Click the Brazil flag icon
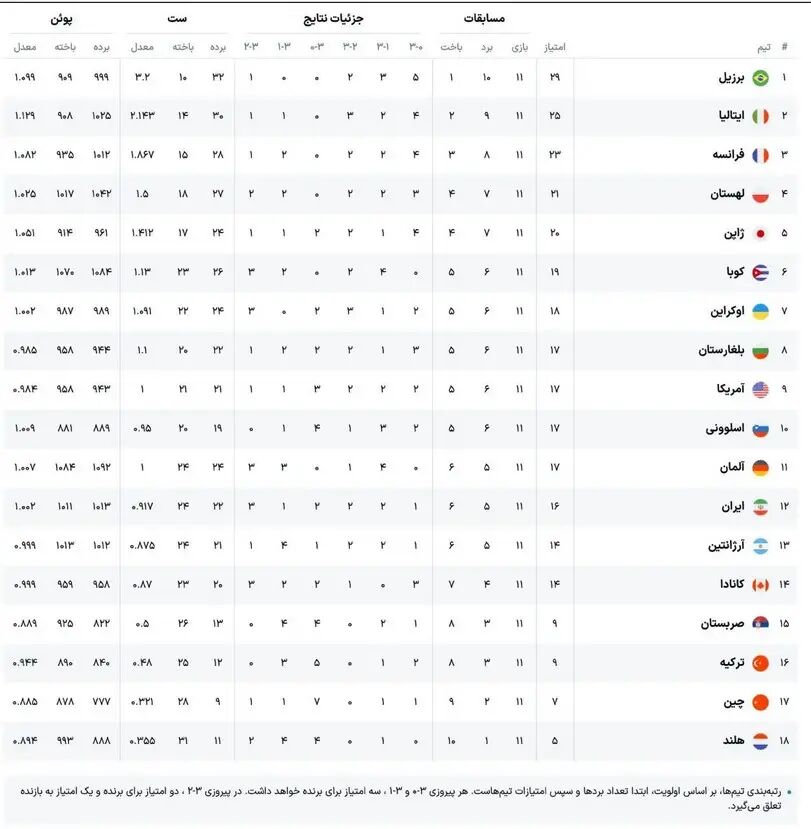Screen dimensions: 811x829 (760, 78)
